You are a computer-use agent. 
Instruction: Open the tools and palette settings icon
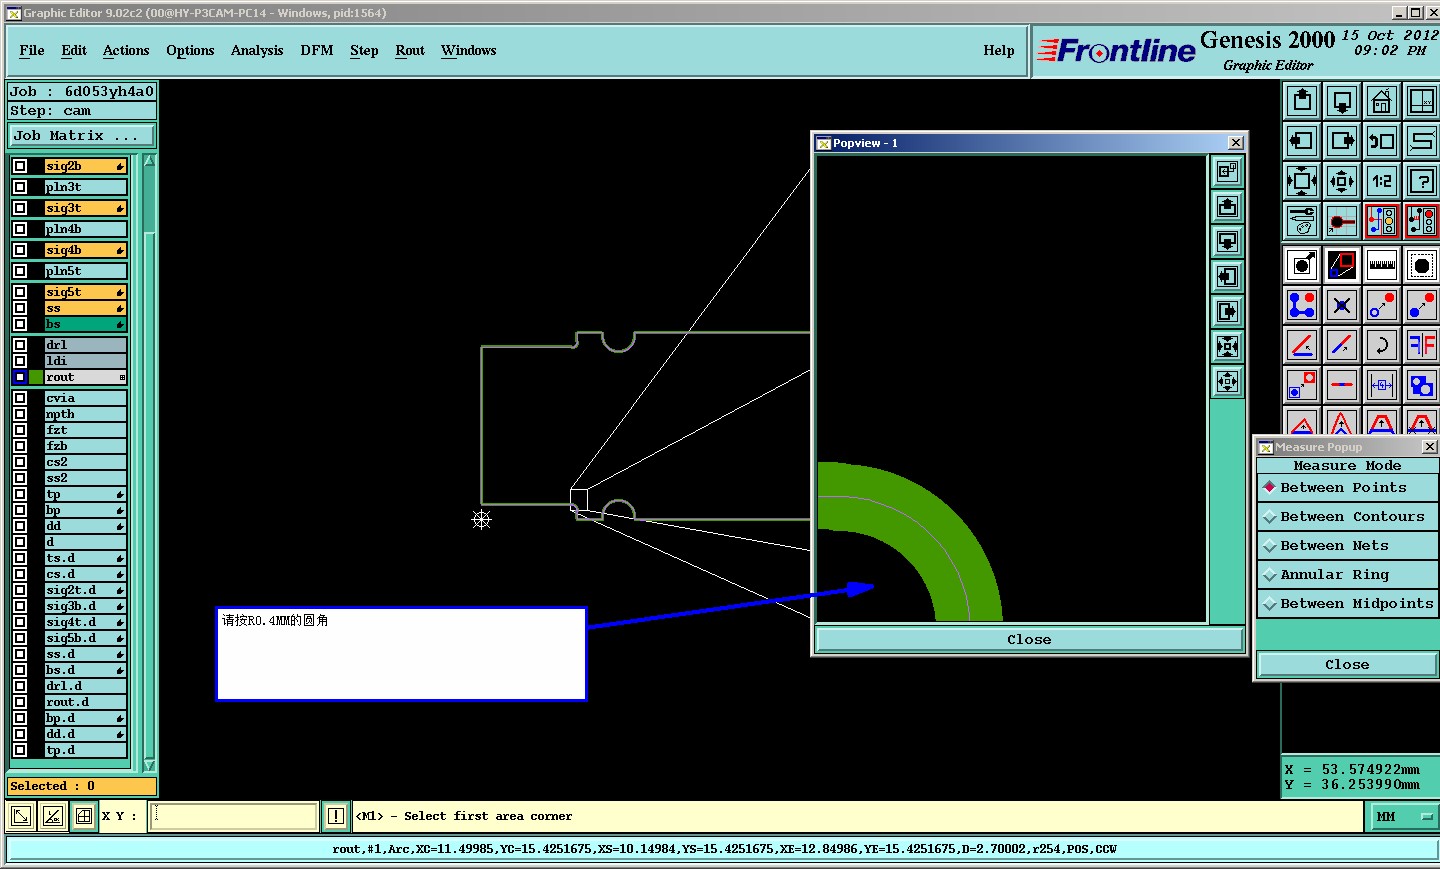(x=1302, y=221)
